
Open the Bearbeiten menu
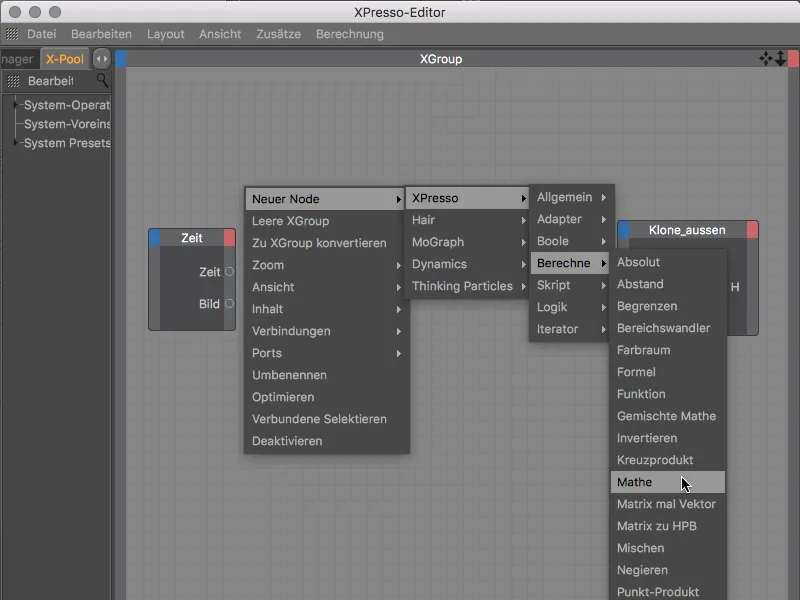point(101,34)
